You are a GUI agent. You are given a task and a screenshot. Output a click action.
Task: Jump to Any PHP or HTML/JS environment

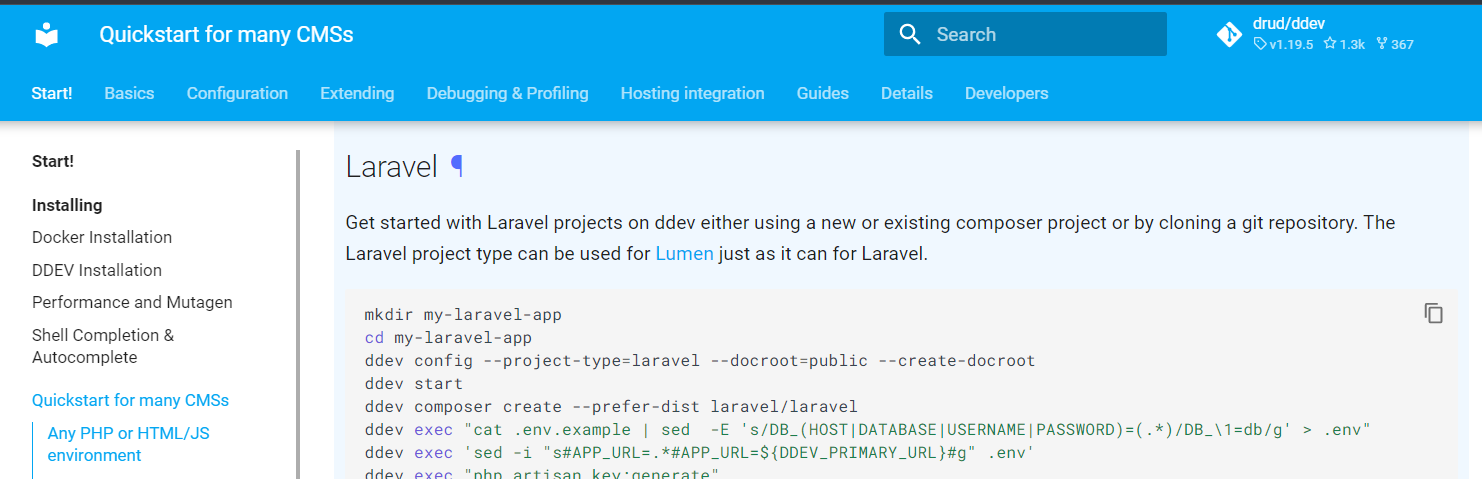coord(128,444)
